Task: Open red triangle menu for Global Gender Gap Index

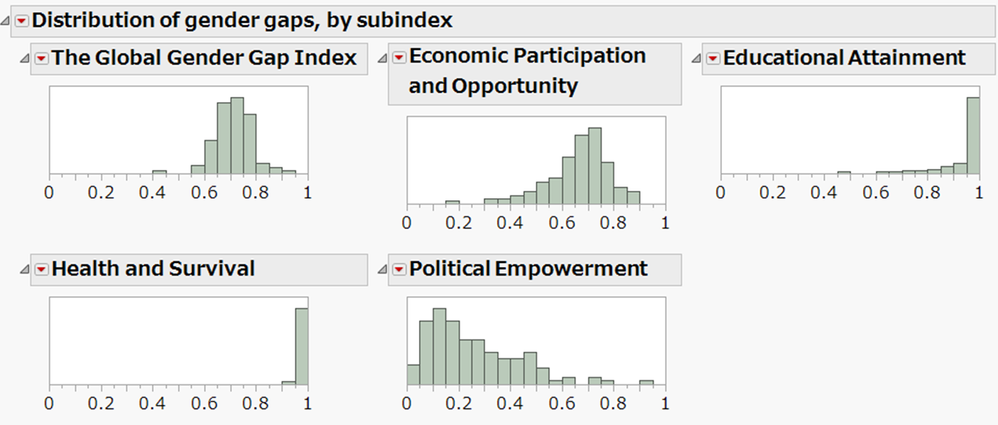Action: (41, 59)
